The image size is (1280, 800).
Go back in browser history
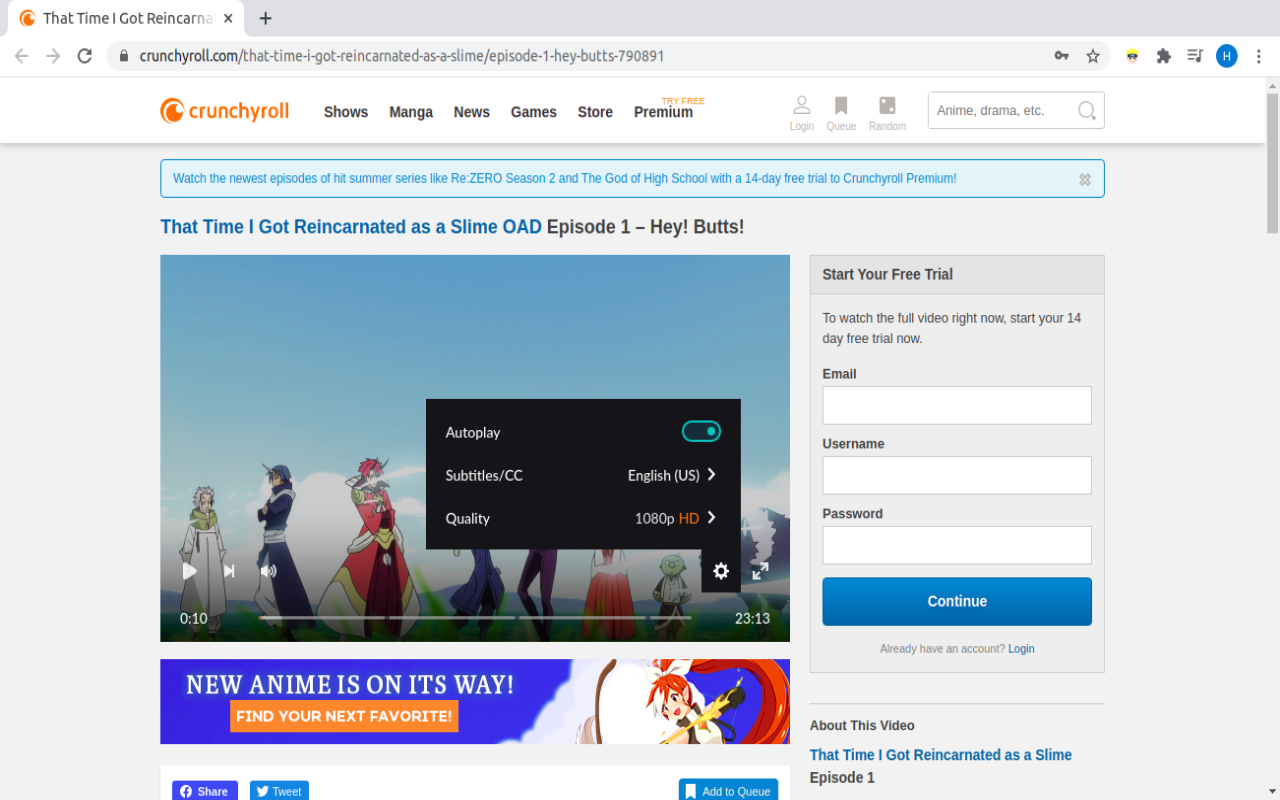[21, 56]
